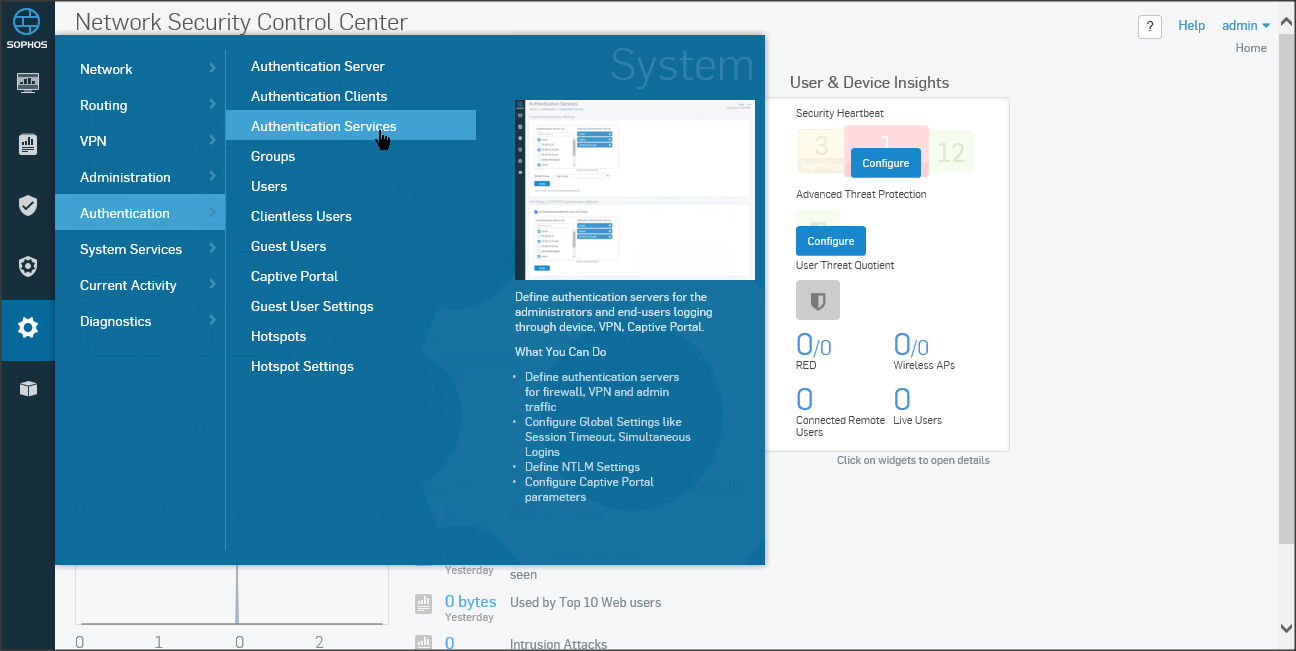The height and width of the screenshot is (651, 1296).
Task: Open the Reports sidebar icon
Action: 28,145
